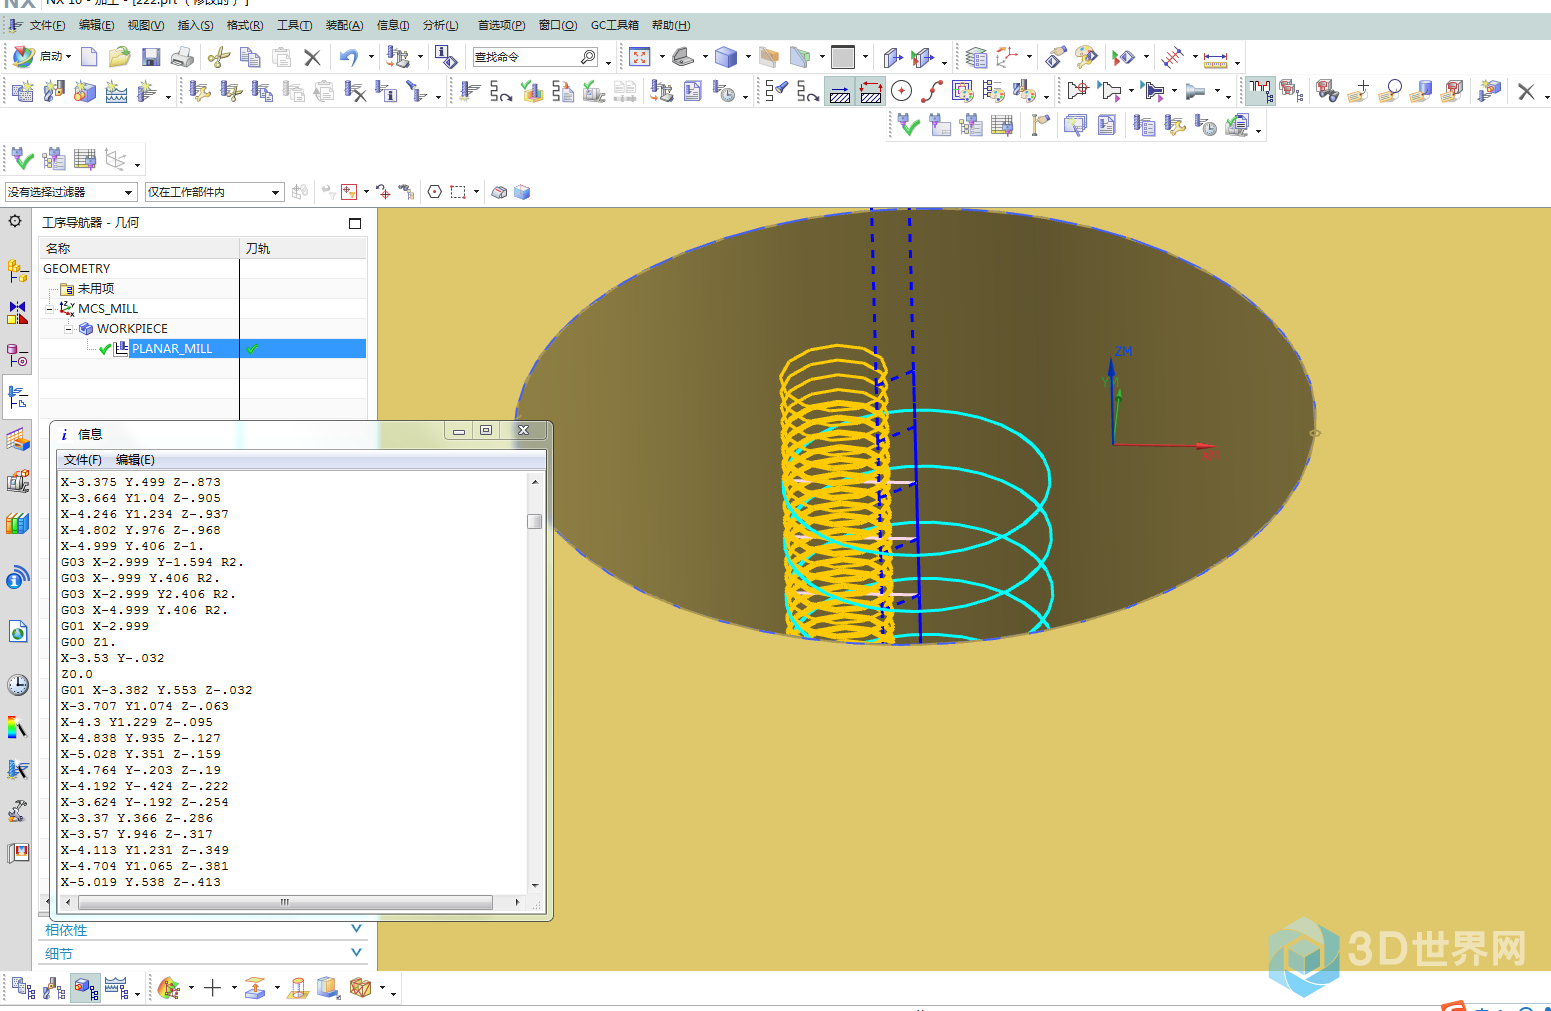Open the dropdown arrow next to Undo
The width and height of the screenshot is (1551, 1011).
point(371,57)
